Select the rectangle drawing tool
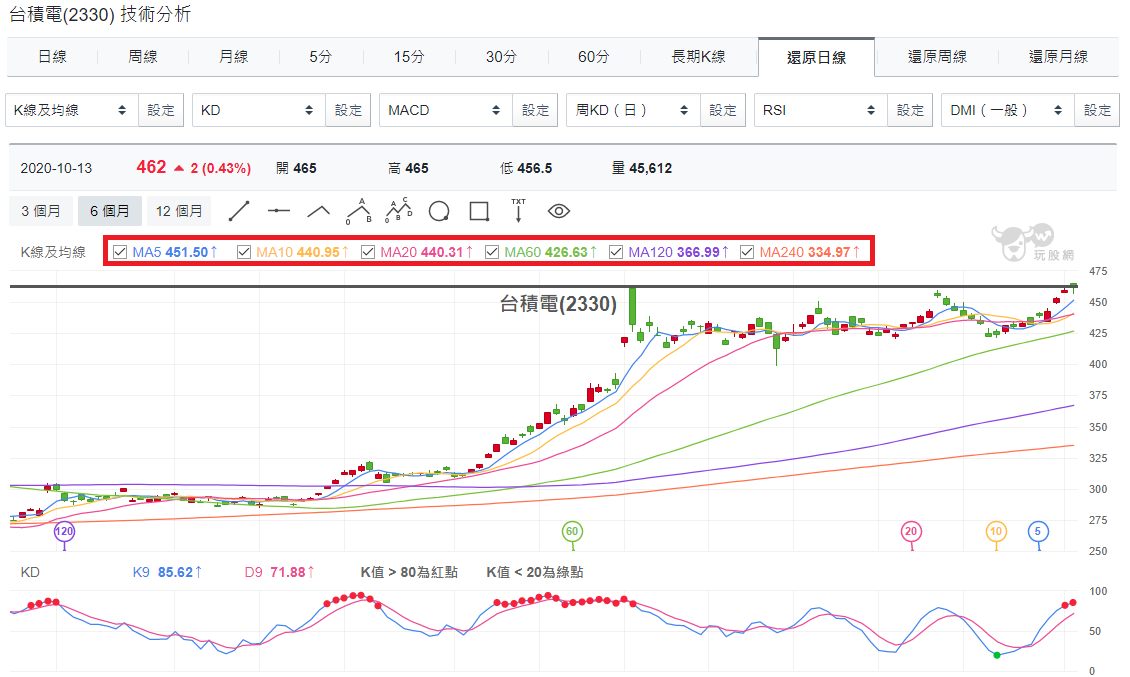This screenshot has height=677, width=1130. (479, 211)
